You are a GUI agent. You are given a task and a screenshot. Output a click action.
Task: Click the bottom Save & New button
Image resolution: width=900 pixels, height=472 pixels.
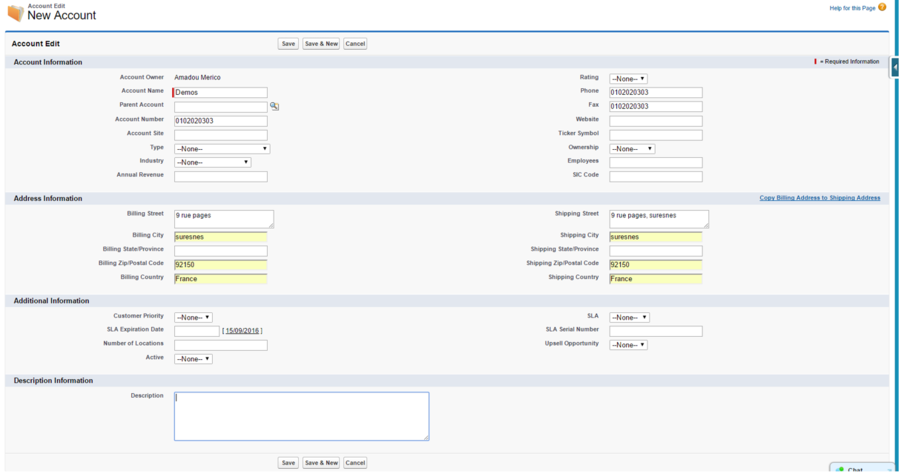pos(321,463)
